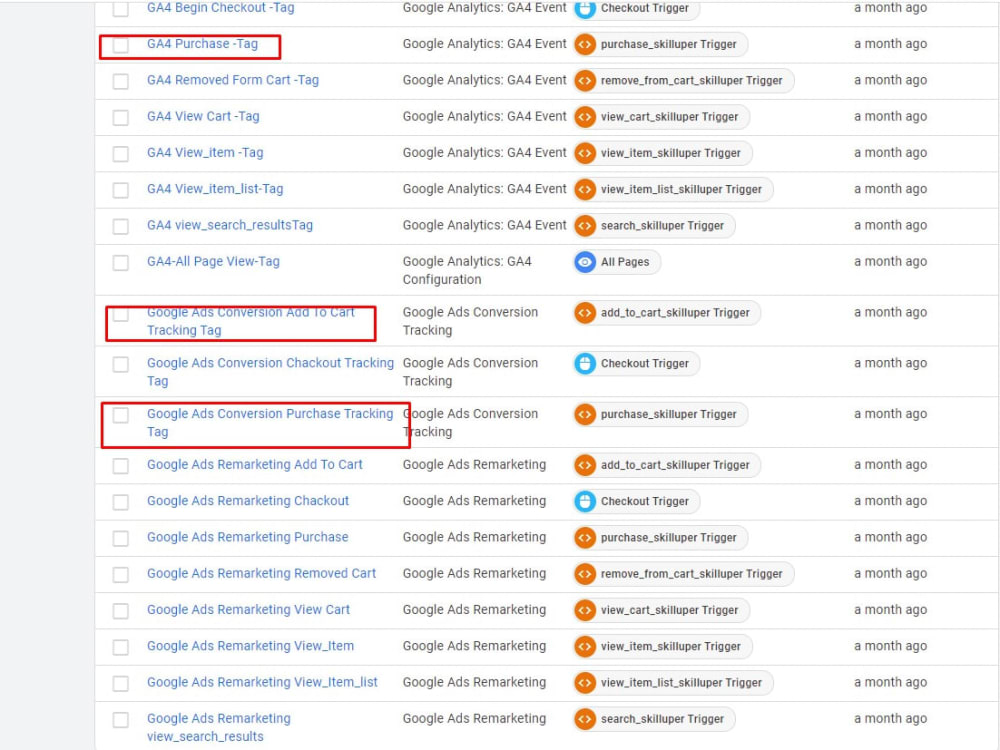
Task: Click remove_from_cart_skilluper Trigger on Remarketing Removed Cart row
Action: click(682, 574)
